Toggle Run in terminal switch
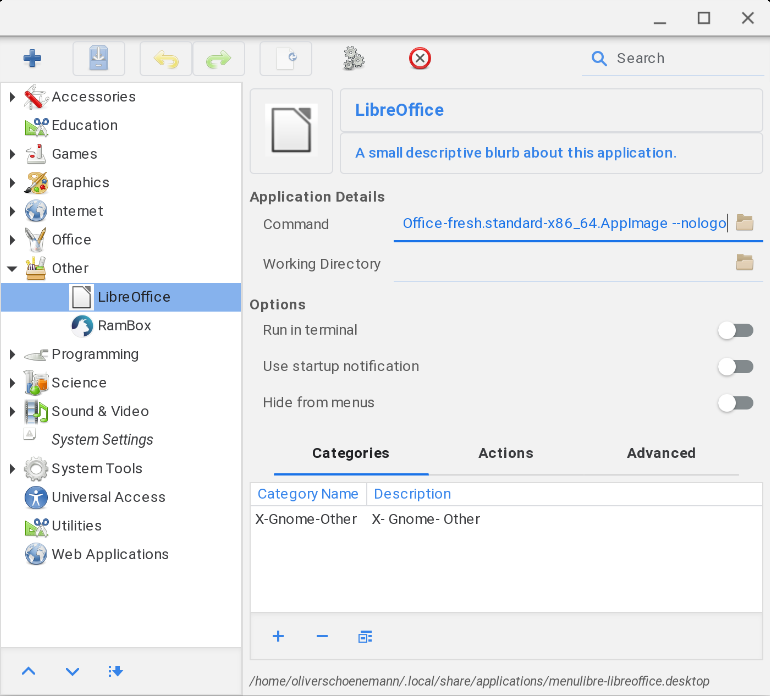The height and width of the screenshot is (696, 770). [x=735, y=330]
